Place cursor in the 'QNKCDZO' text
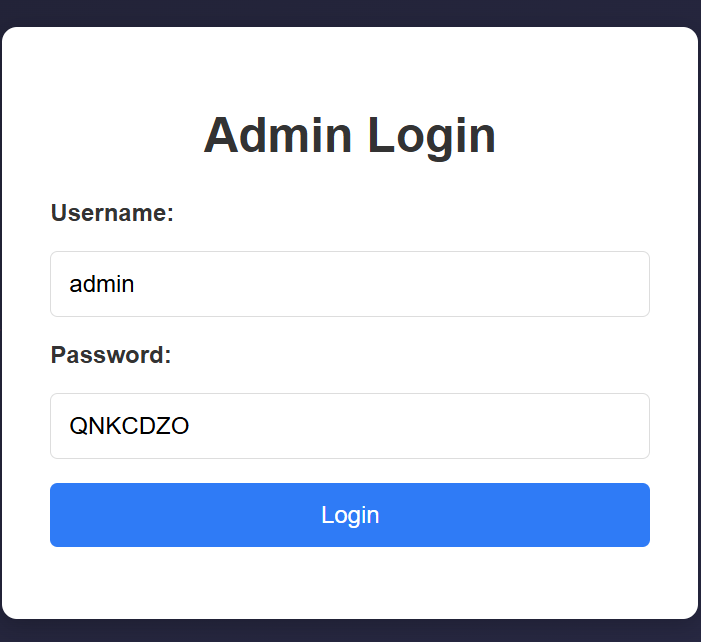 click(129, 426)
